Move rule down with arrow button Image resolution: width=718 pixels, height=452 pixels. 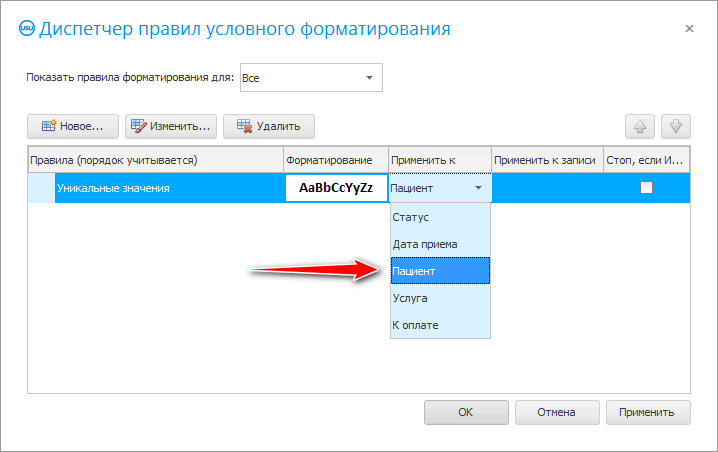pos(675,126)
